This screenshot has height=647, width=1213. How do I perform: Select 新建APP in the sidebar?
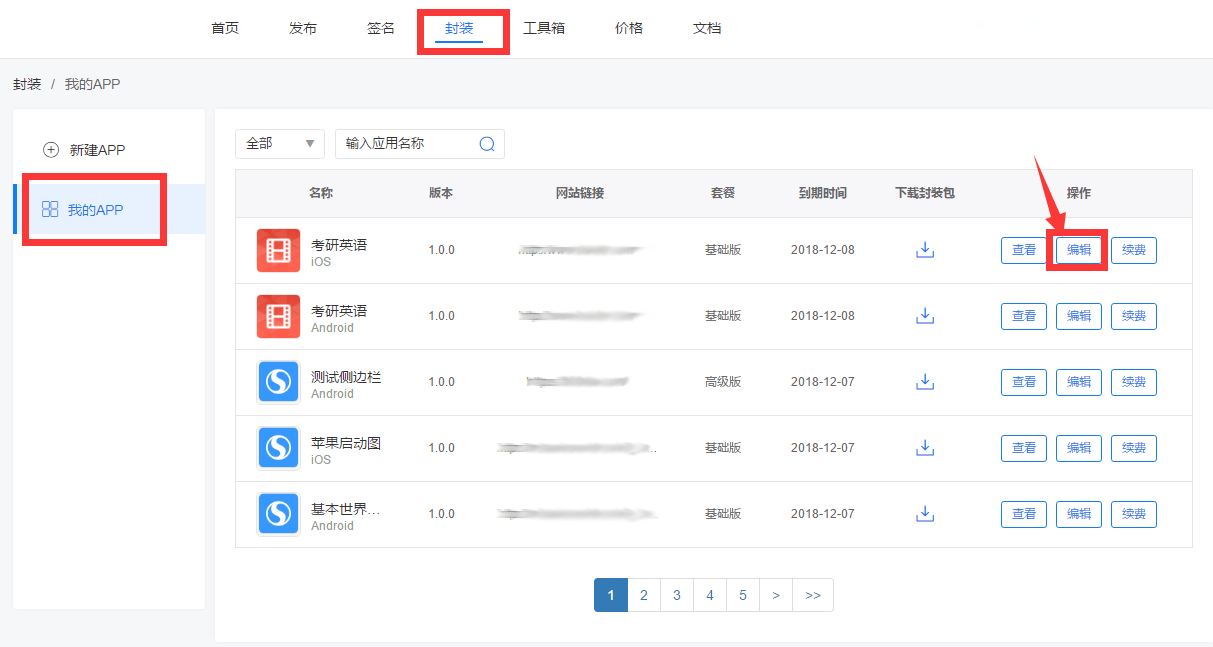click(97, 150)
